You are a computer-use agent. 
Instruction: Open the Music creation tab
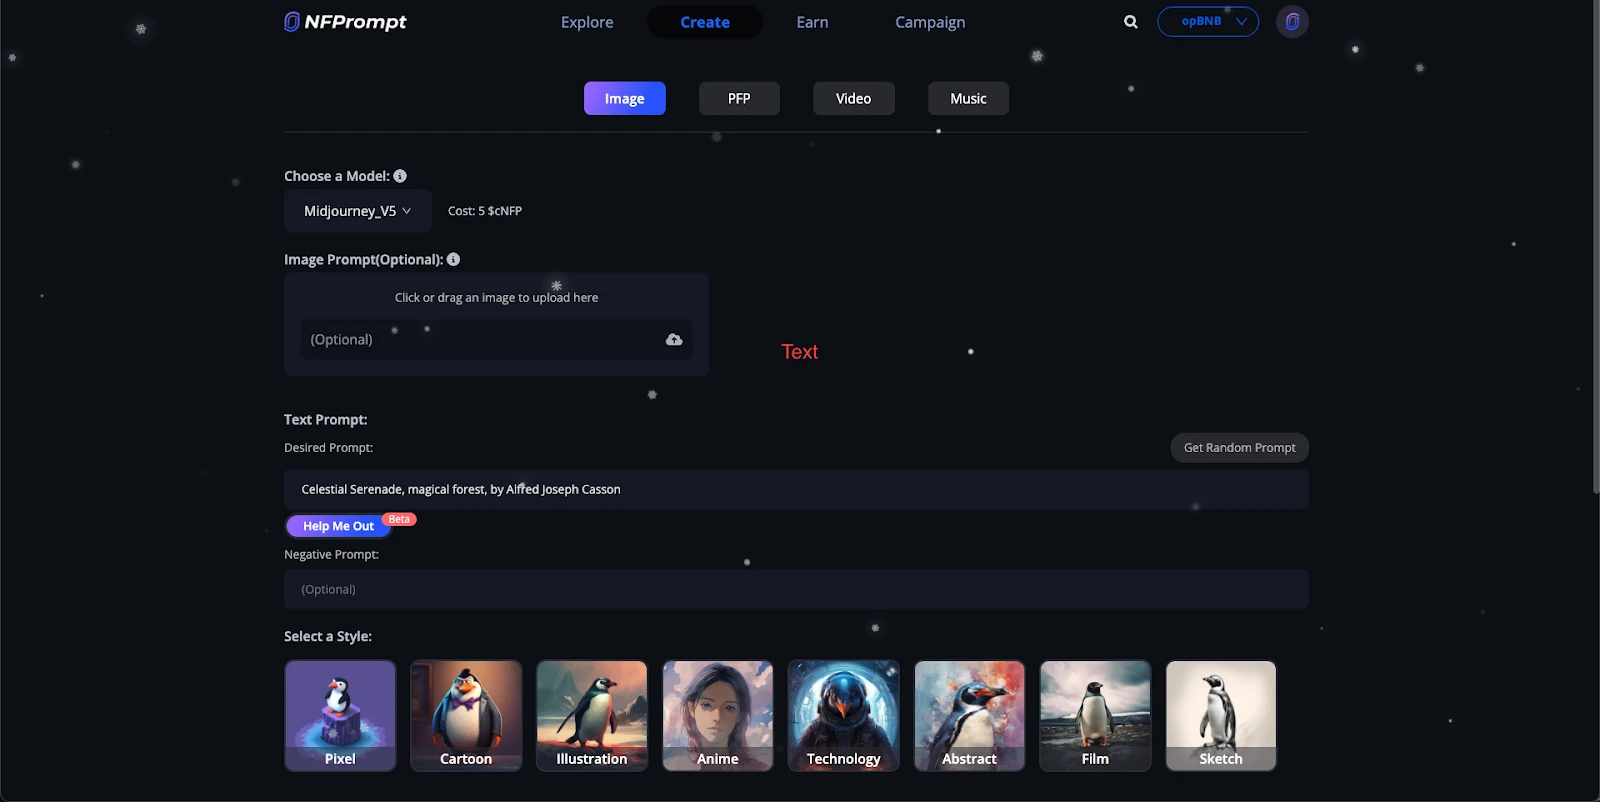tap(967, 99)
